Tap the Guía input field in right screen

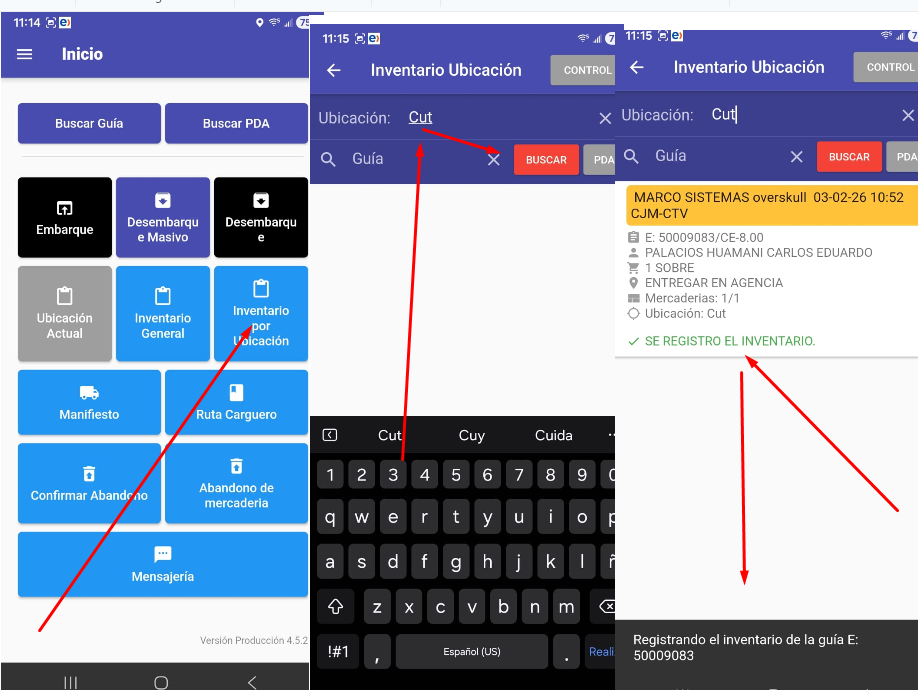(x=715, y=156)
